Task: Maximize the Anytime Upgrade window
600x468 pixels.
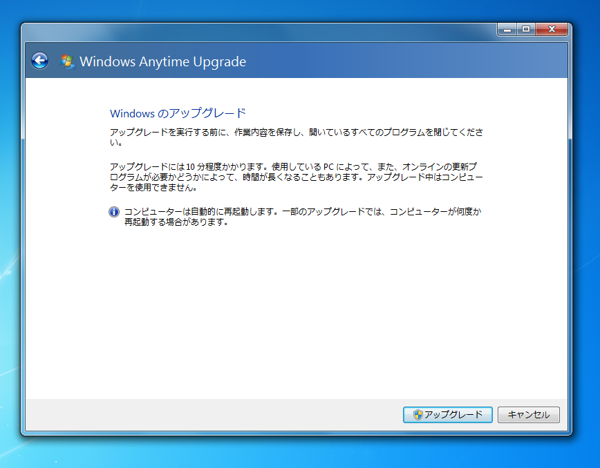Action: click(x=526, y=29)
